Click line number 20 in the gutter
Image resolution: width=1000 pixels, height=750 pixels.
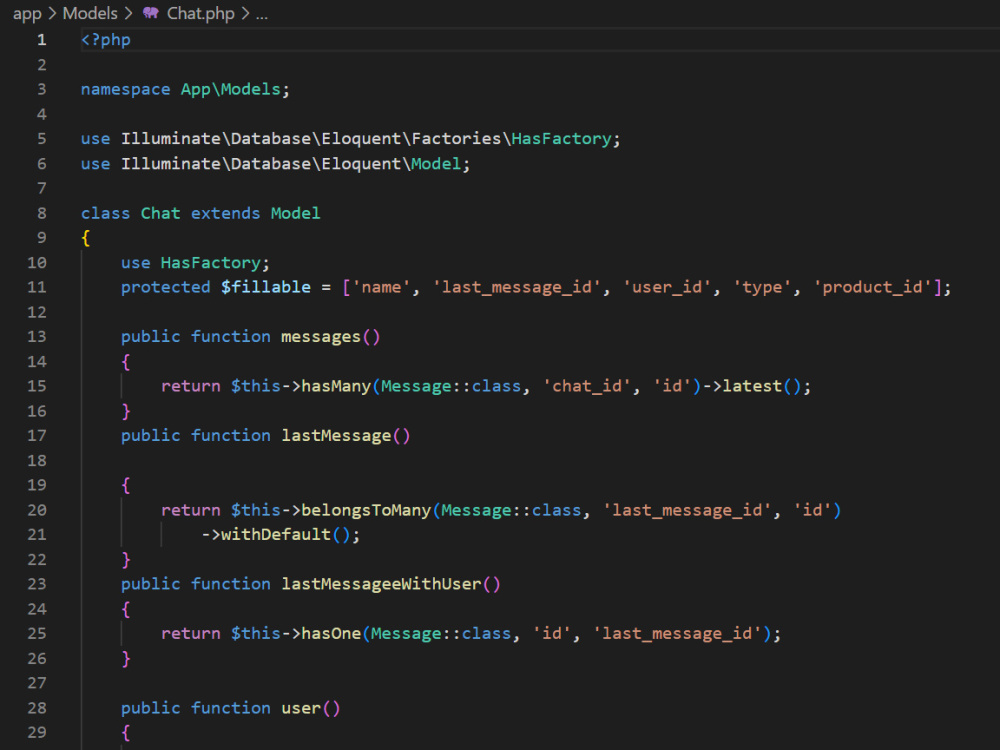36,510
